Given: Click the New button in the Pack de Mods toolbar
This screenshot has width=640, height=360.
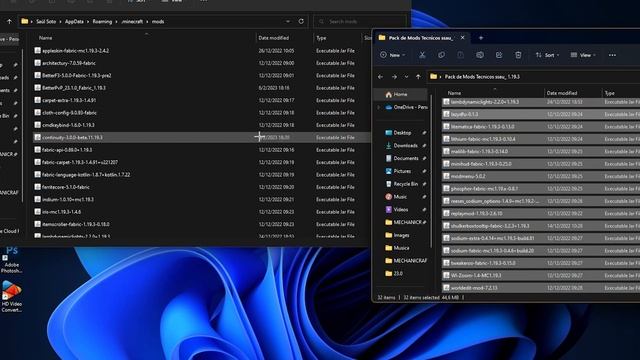Looking at the screenshot, I should pyautogui.click(x=392, y=55).
